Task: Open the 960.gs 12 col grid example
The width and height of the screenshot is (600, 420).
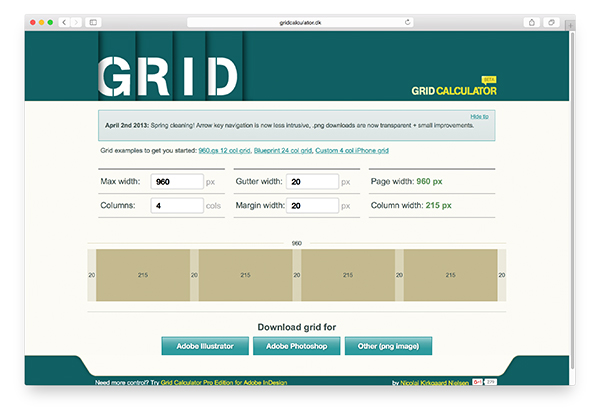Action: (x=224, y=151)
